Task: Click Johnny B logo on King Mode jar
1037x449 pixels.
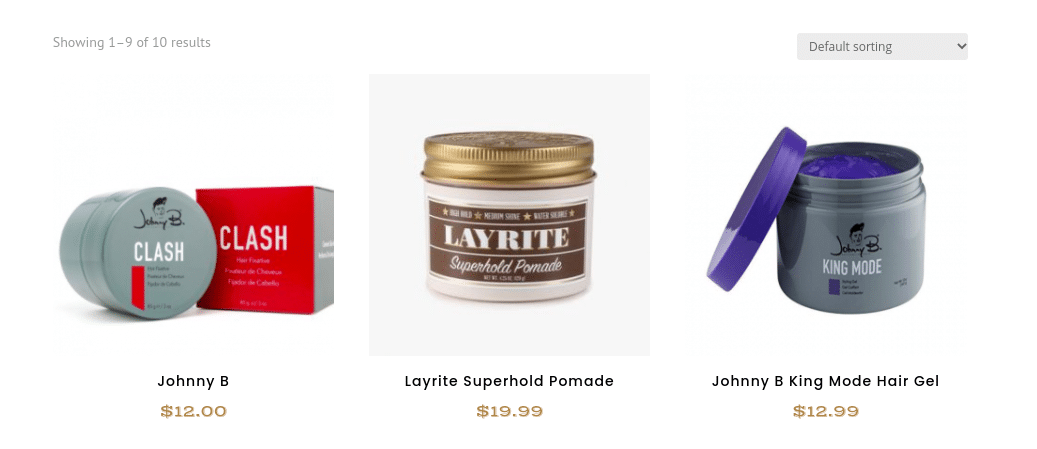Action: tap(854, 241)
